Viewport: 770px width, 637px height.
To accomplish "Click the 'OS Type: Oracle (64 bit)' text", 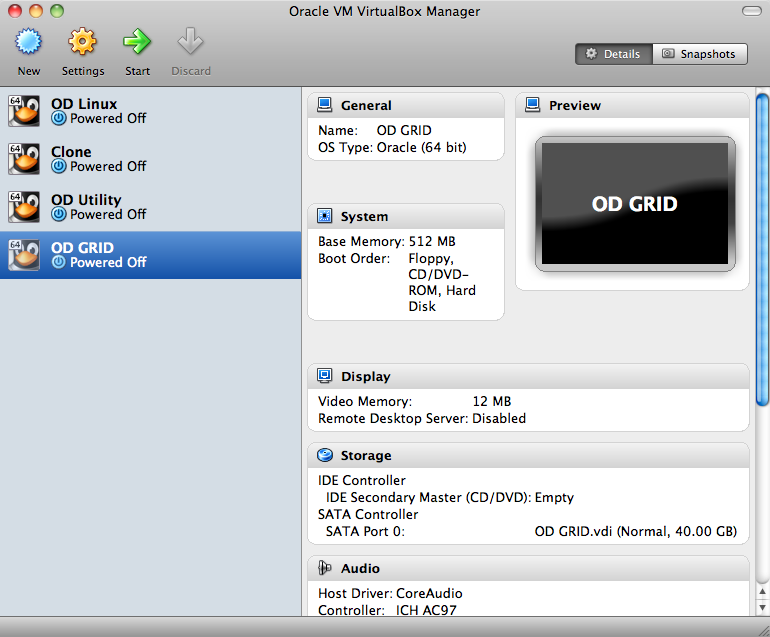I will [392, 147].
